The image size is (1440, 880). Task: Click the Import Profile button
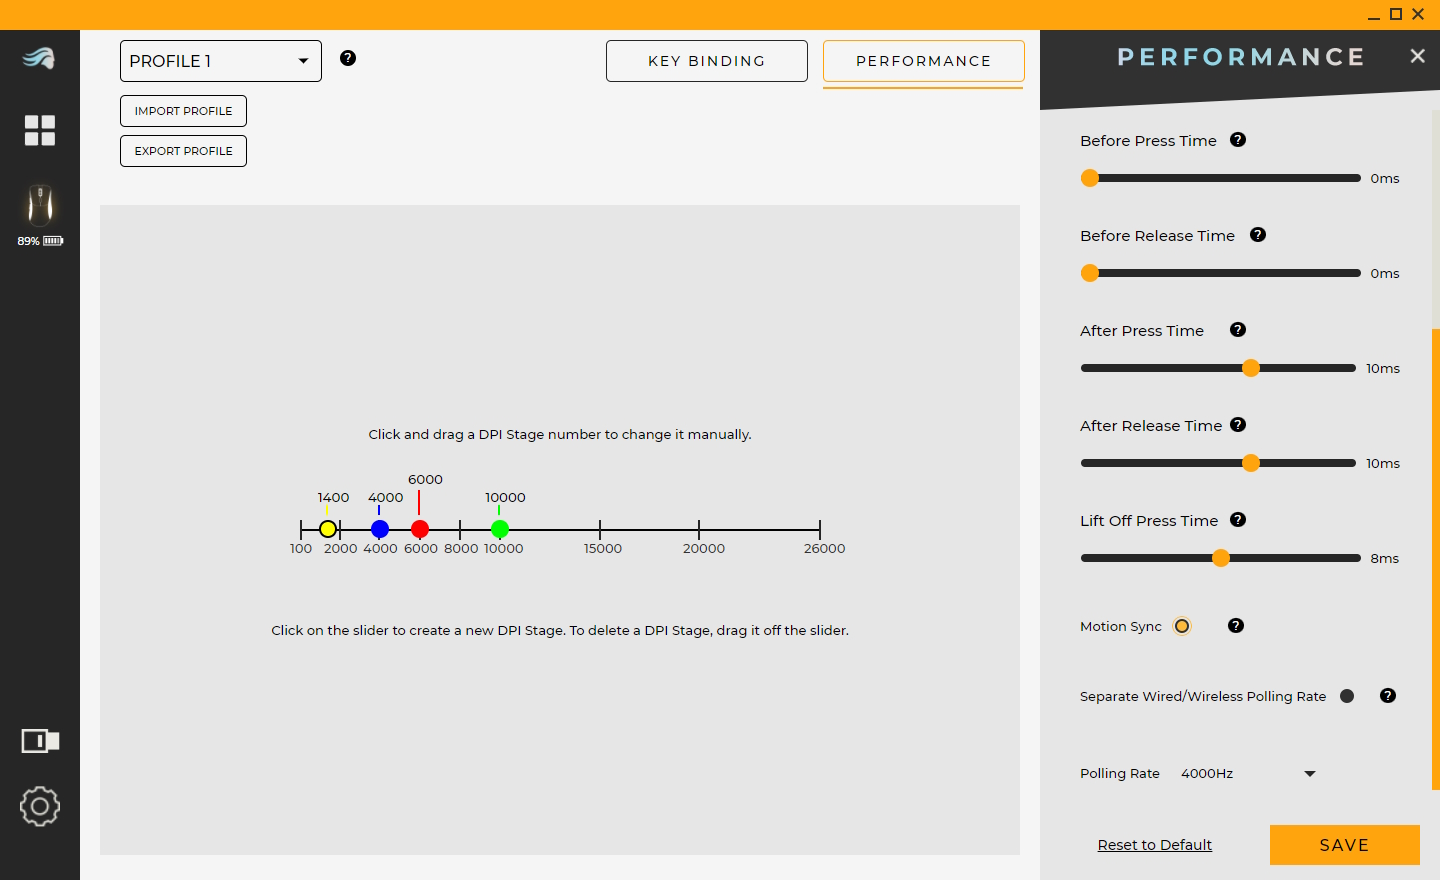point(183,111)
